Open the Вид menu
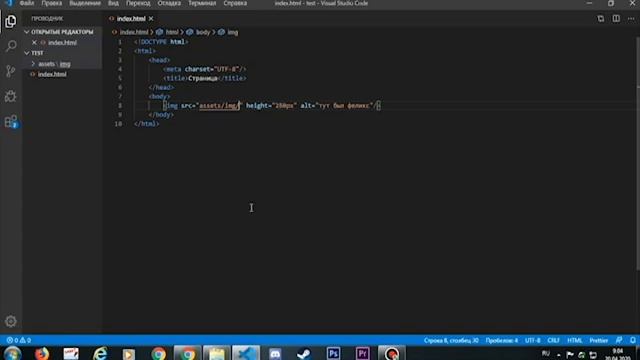 (113, 3)
